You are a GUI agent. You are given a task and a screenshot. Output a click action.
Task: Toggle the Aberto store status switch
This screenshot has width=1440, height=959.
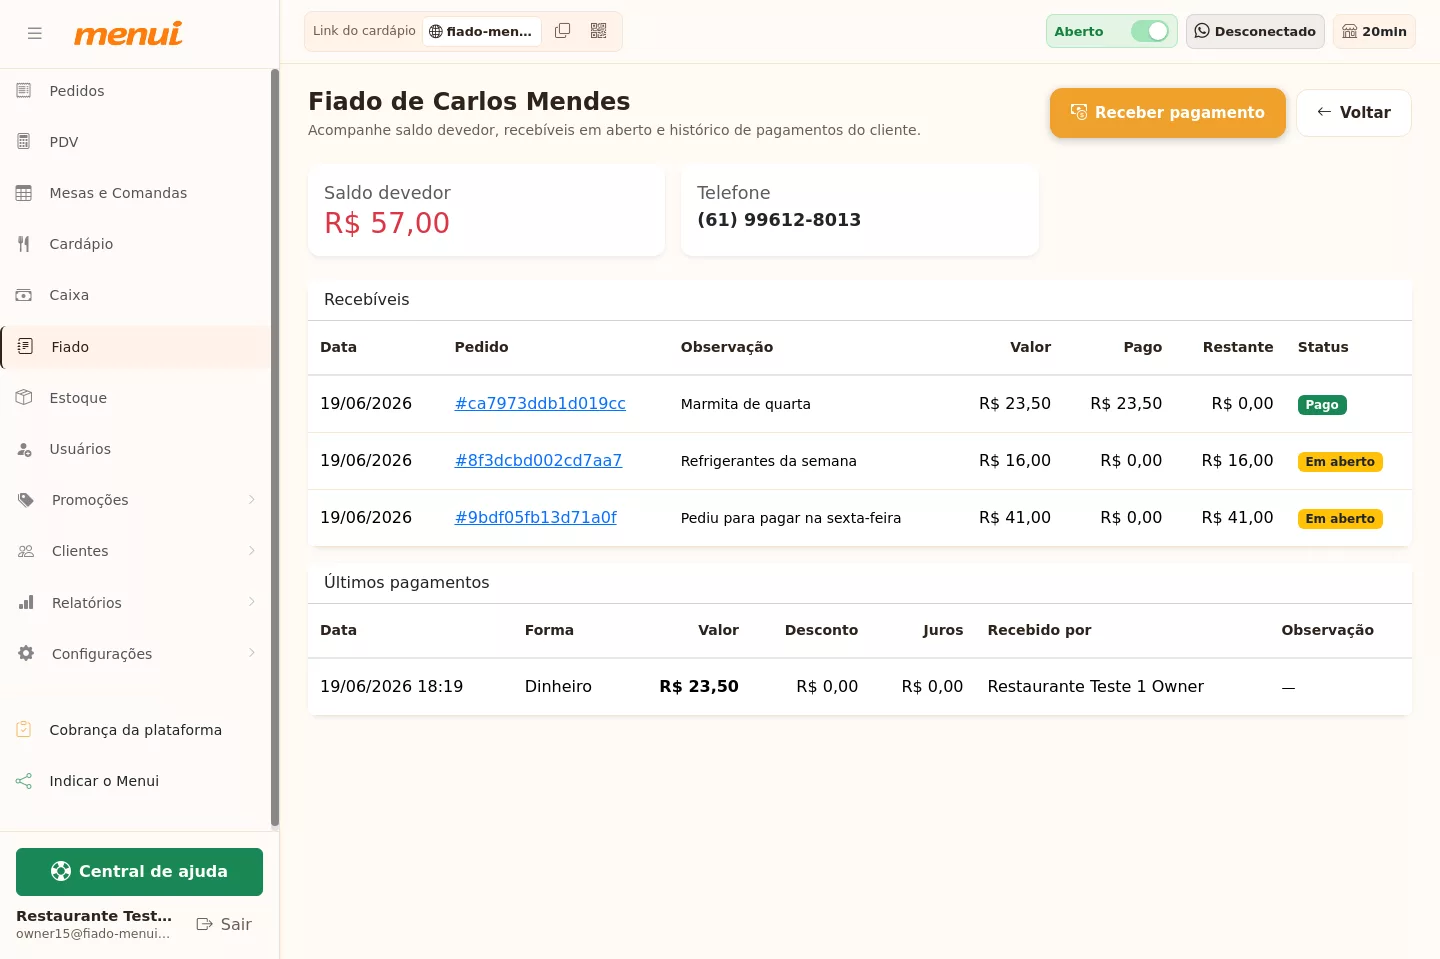click(1150, 31)
